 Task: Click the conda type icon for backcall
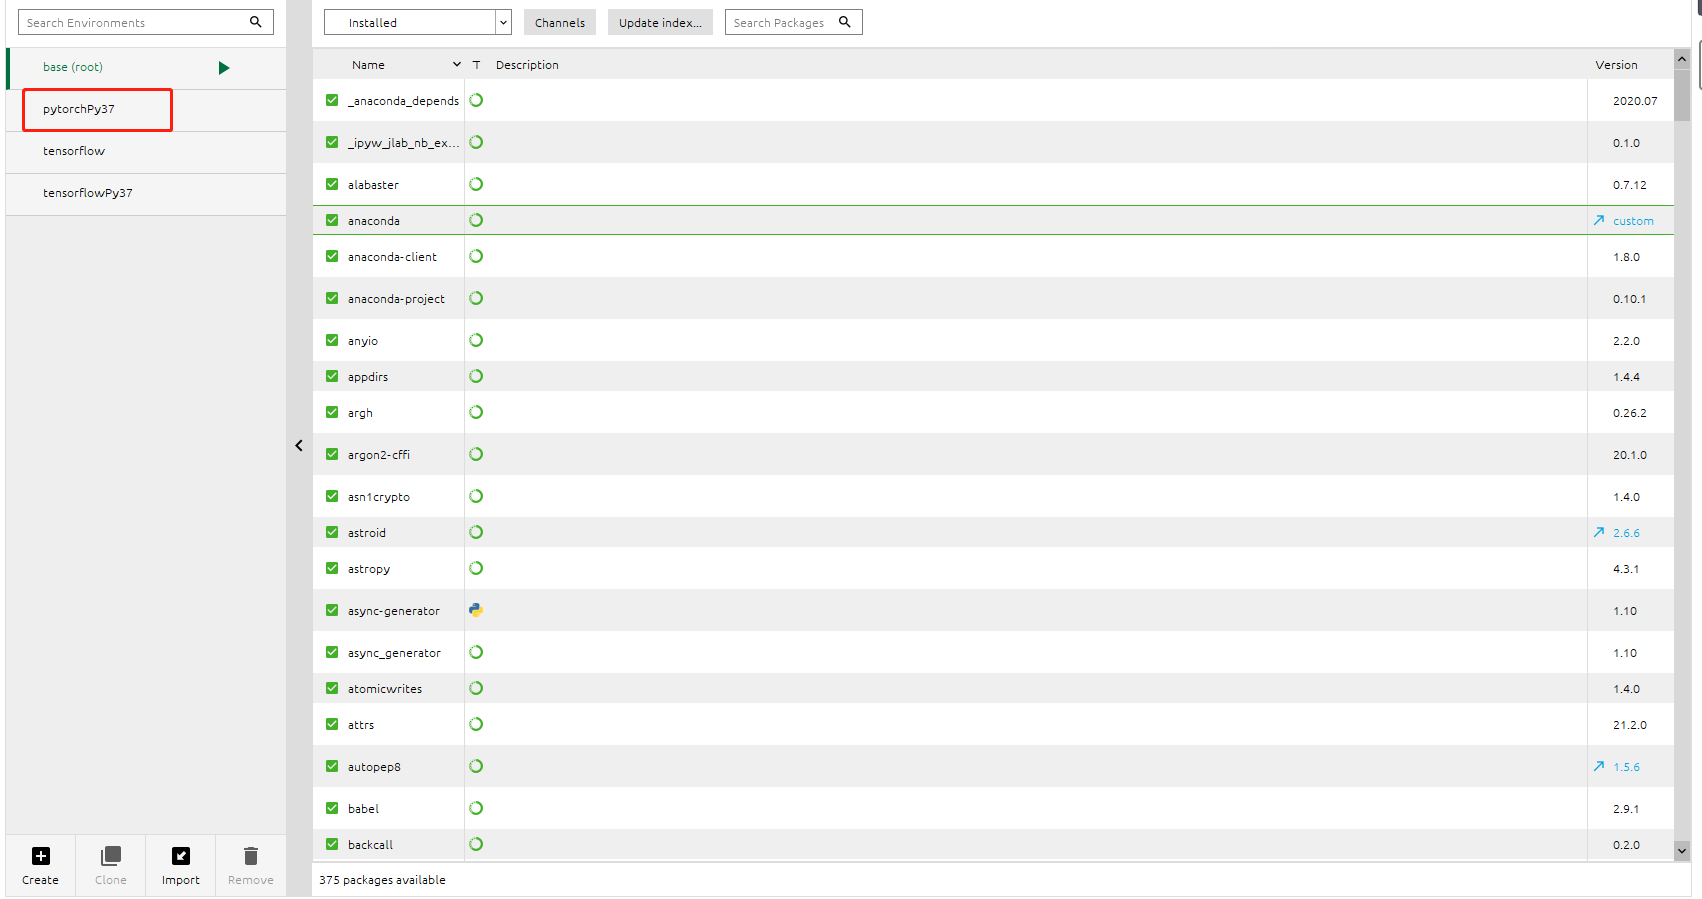(476, 844)
